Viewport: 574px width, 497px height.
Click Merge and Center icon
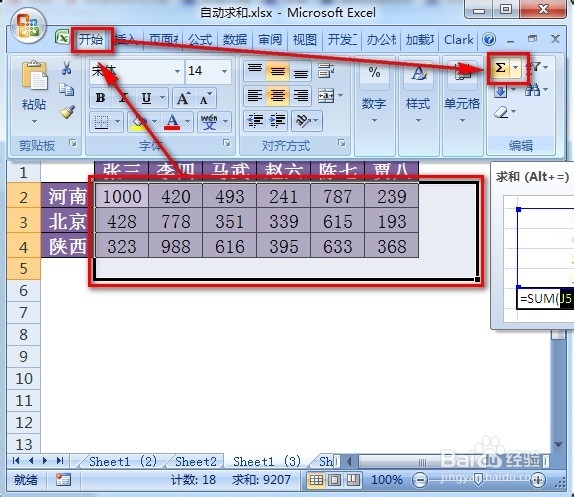point(326,96)
